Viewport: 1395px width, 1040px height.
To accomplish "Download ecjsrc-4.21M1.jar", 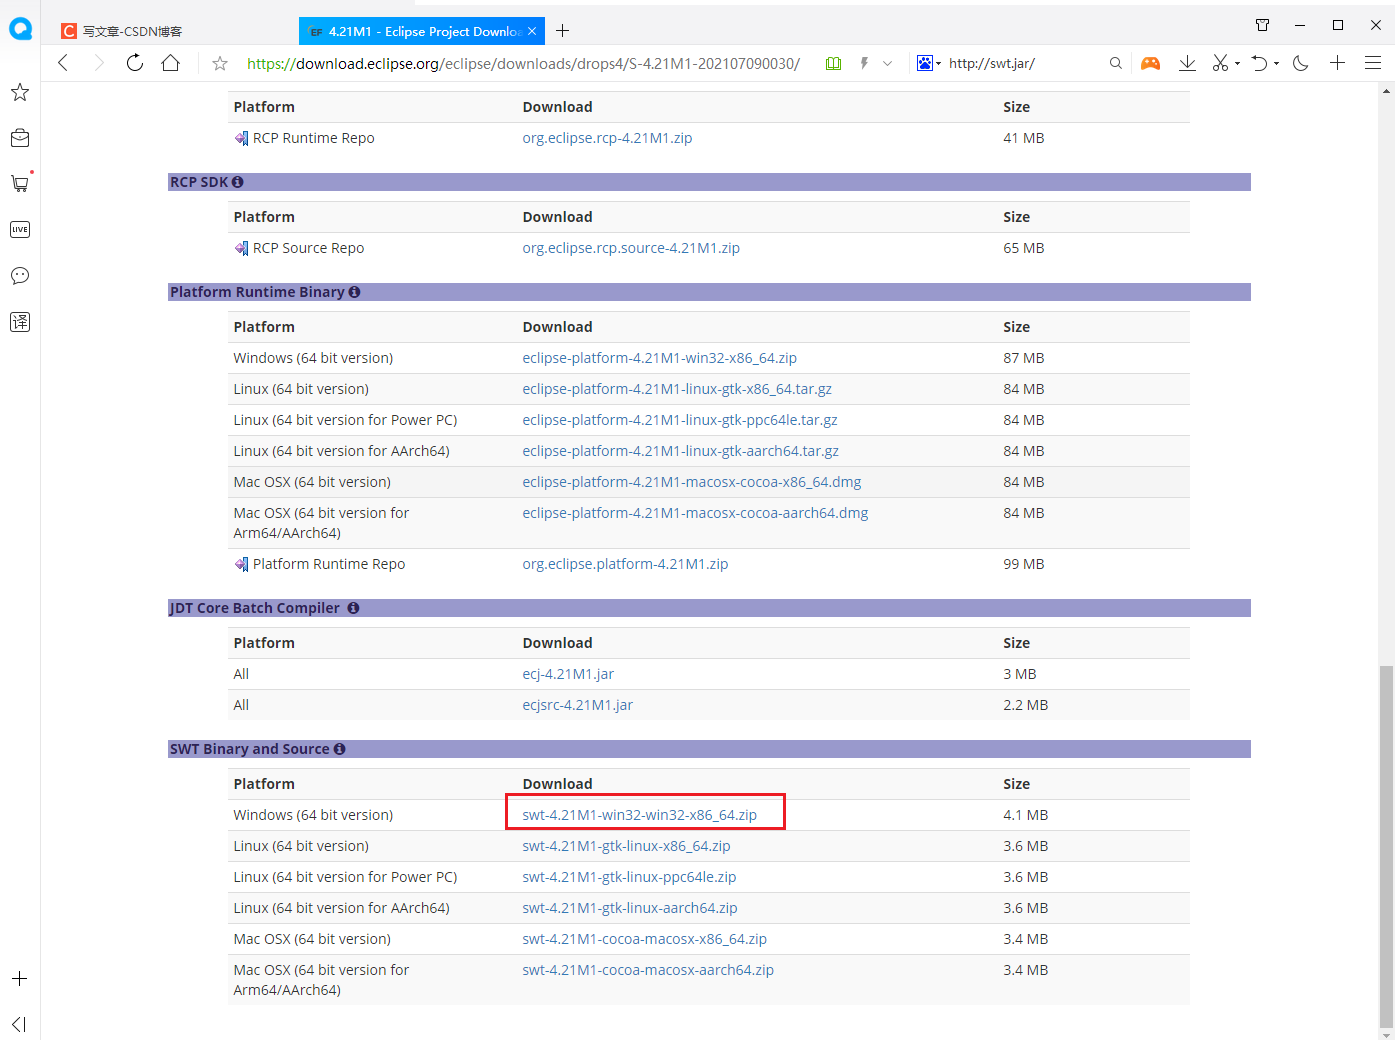I will click(577, 705).
